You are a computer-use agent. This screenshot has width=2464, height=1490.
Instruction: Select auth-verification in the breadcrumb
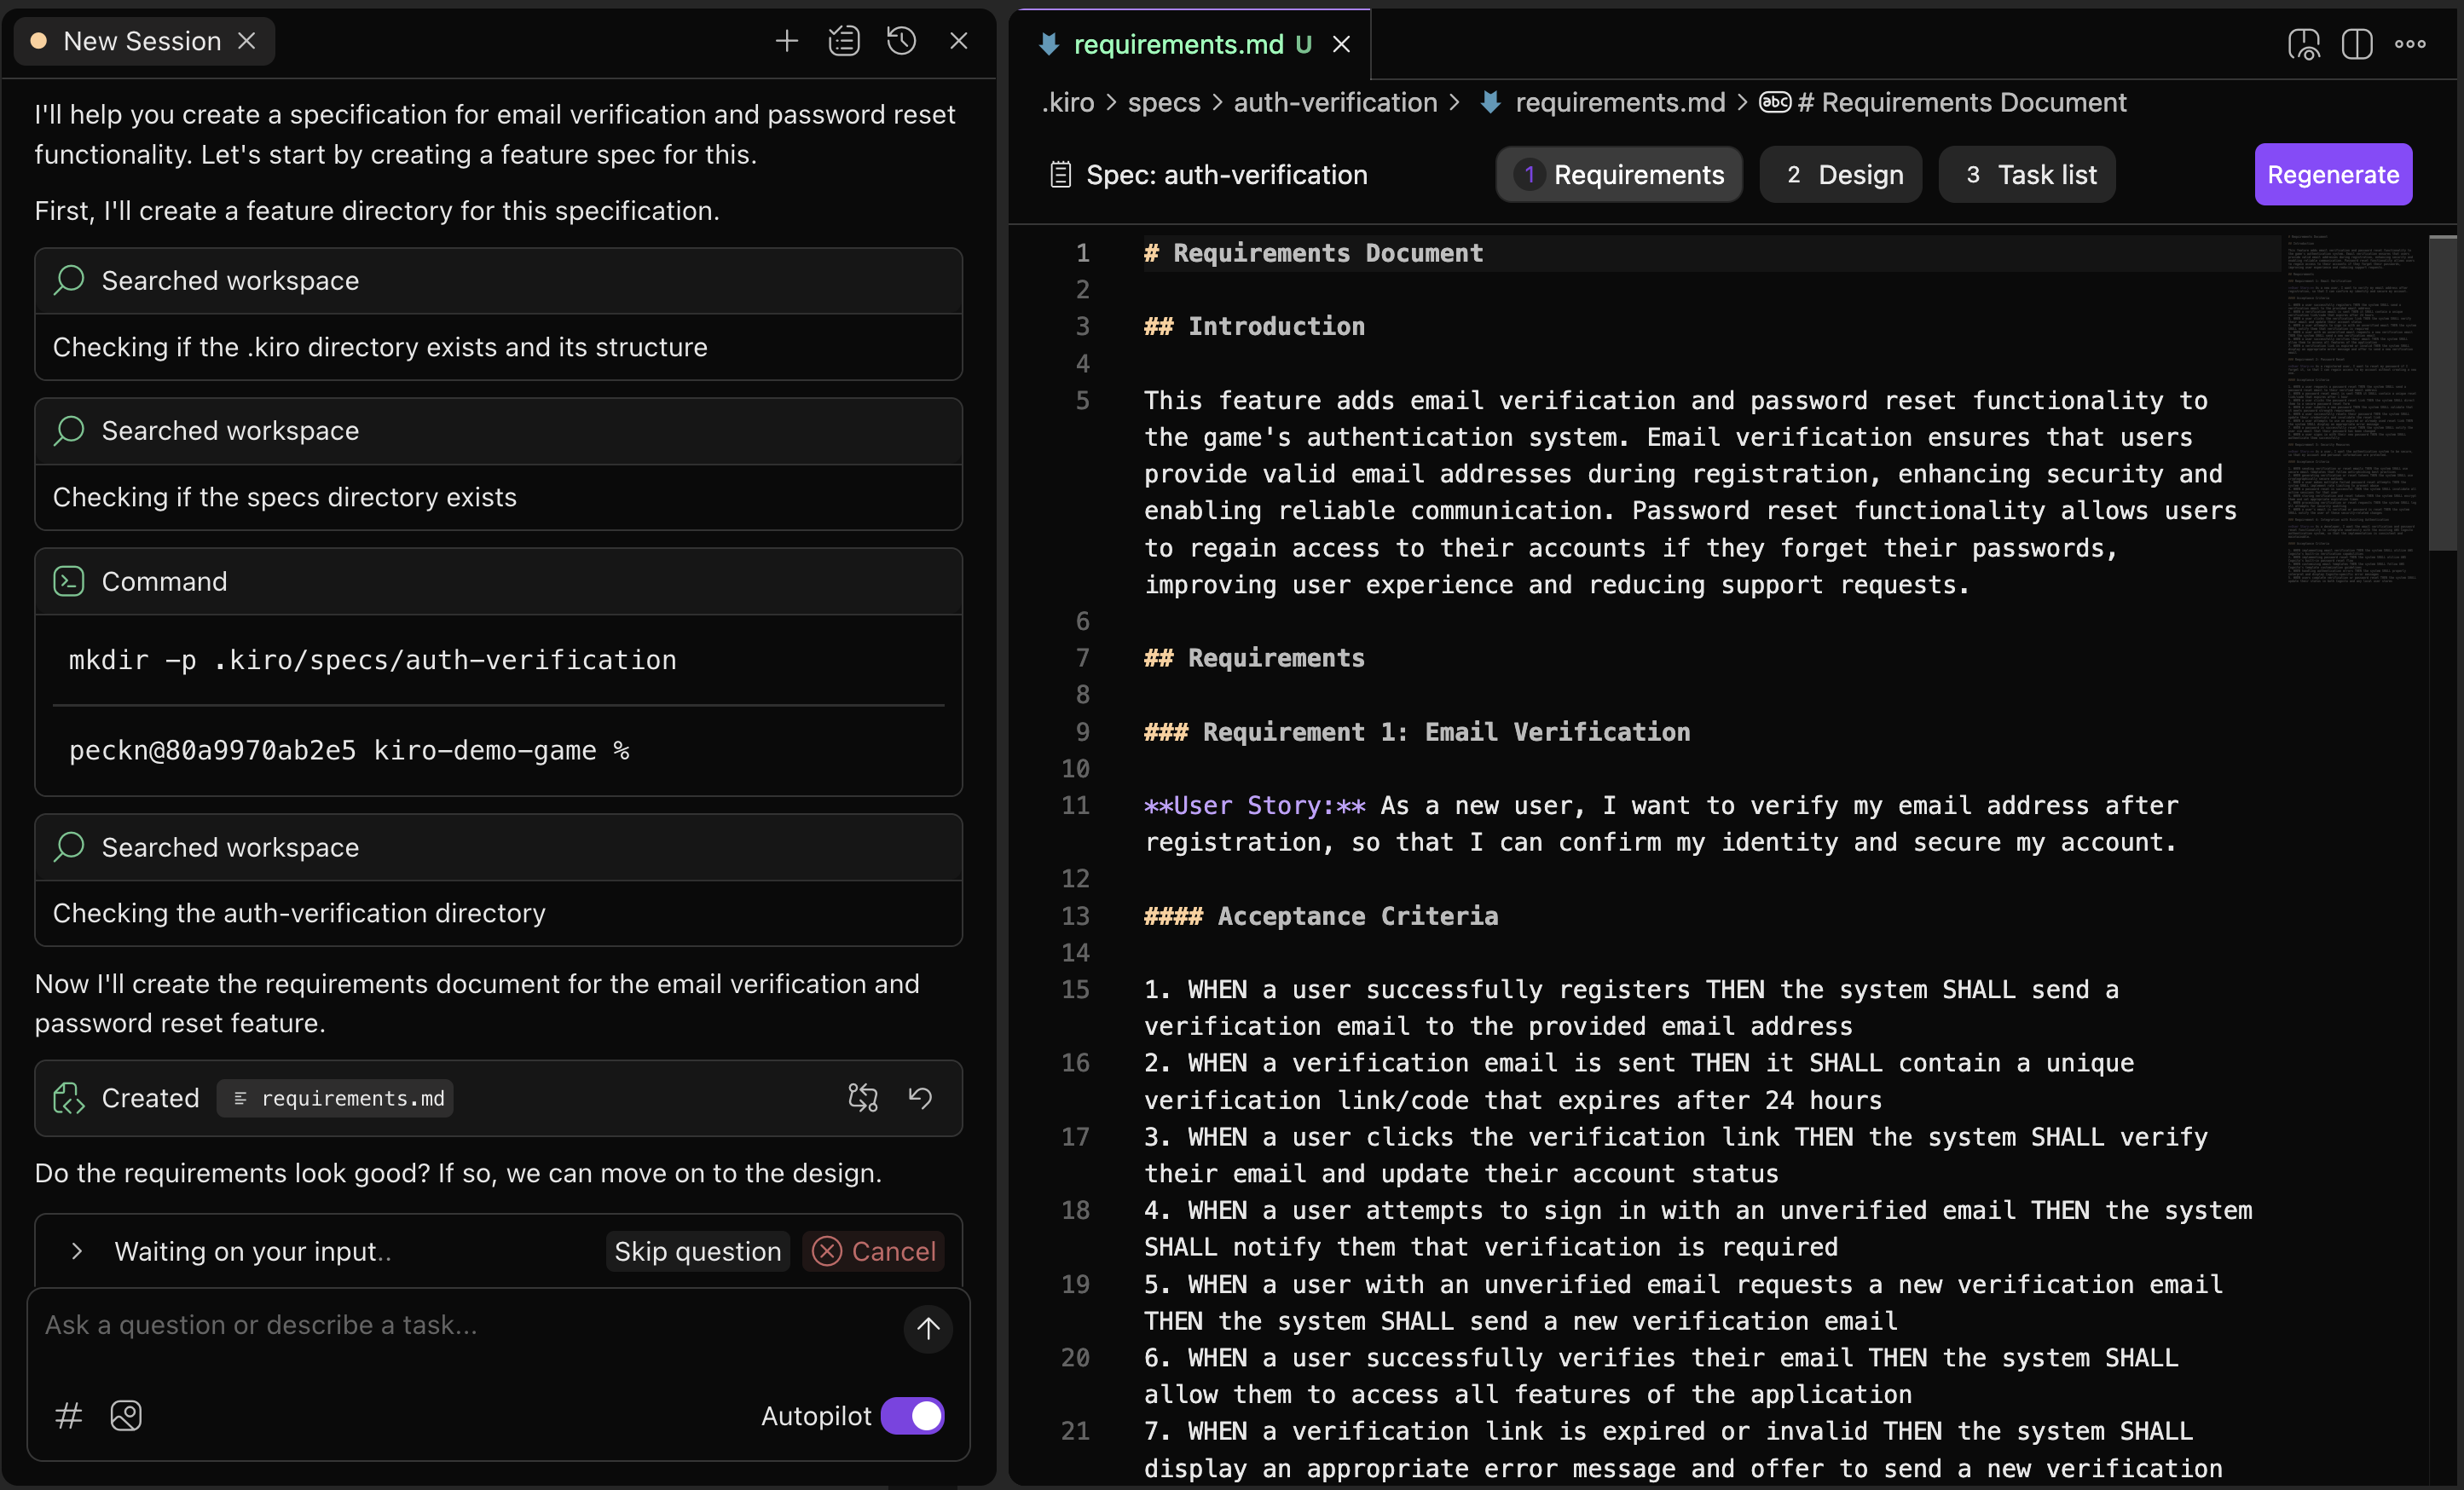[1334, 102]
